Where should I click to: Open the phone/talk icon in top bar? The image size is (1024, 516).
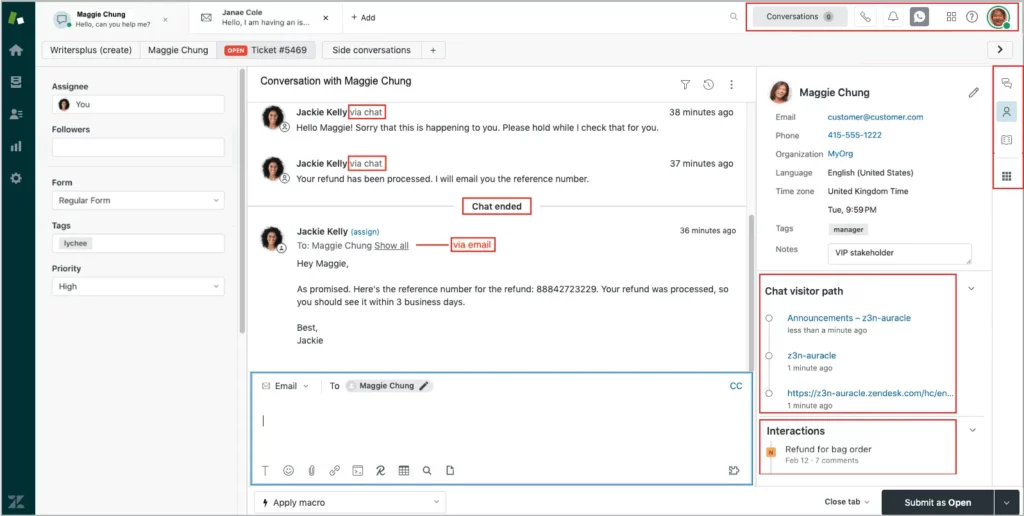(x=866, y=17)
